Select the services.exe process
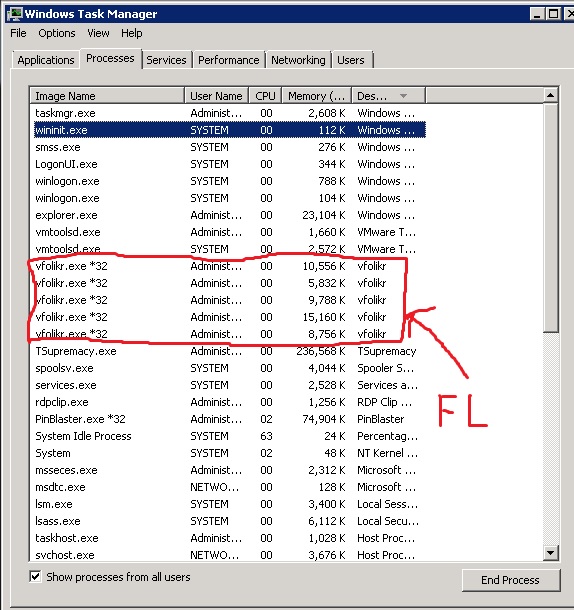The image size is (574, 610). point(228,385)
